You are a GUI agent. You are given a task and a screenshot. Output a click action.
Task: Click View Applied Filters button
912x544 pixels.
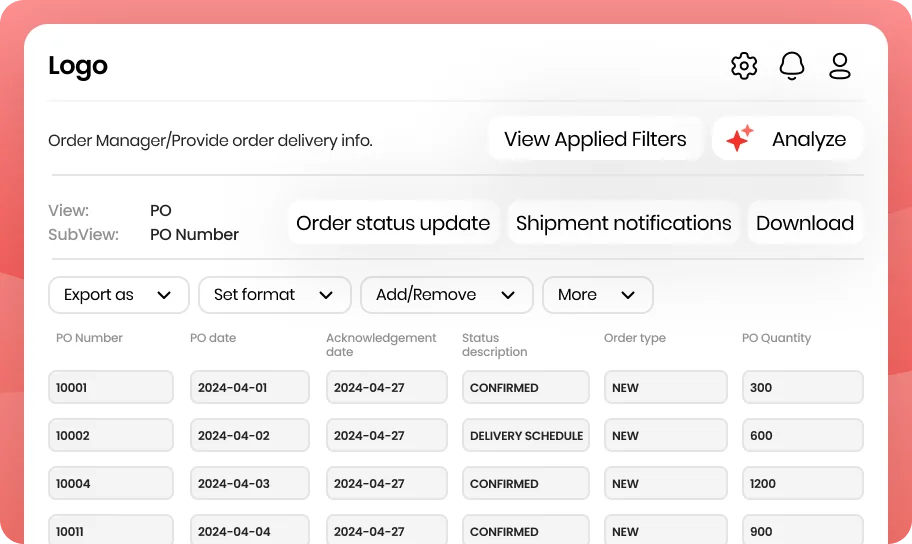[x=595, y=139]
